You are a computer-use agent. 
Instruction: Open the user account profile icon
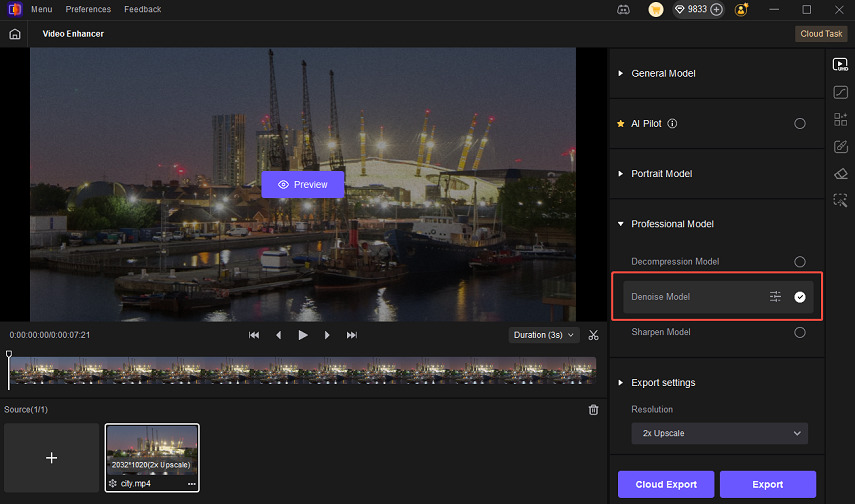tap(742, 9)
